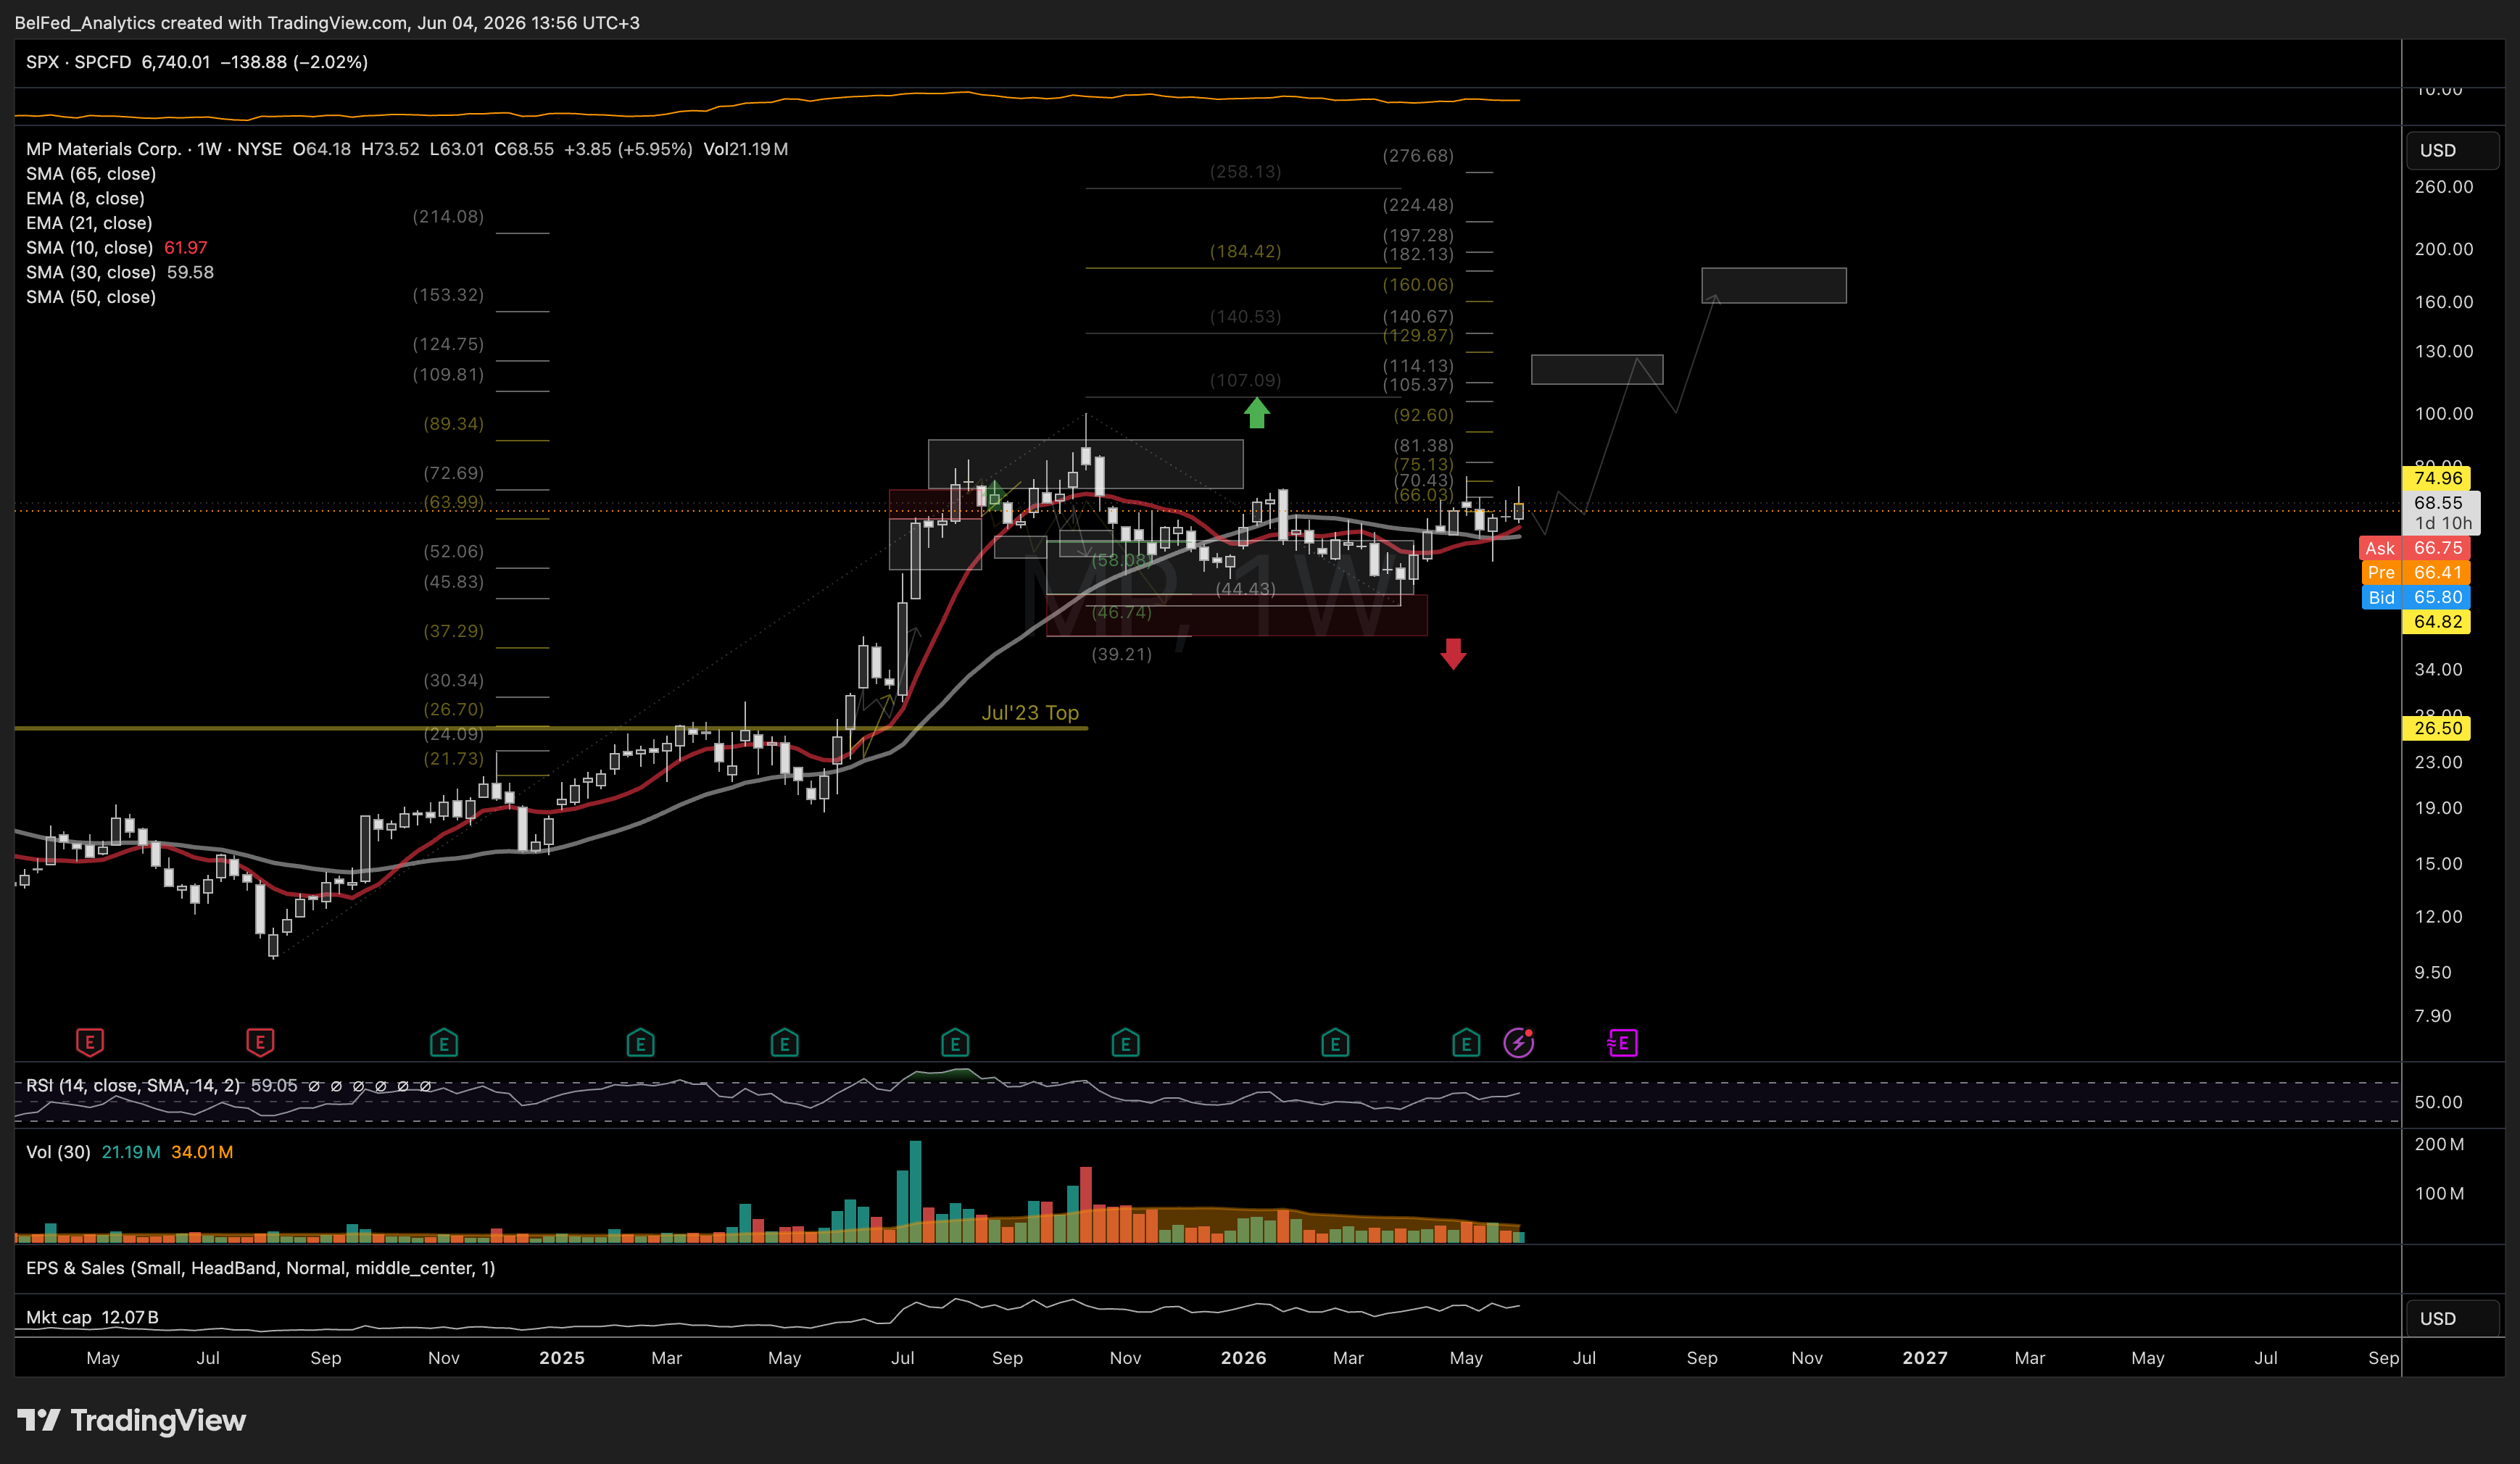Screen dimensions: 2520x1464
Task: Select the EMA (8, close) indicator legend
Action: [85, 198]
